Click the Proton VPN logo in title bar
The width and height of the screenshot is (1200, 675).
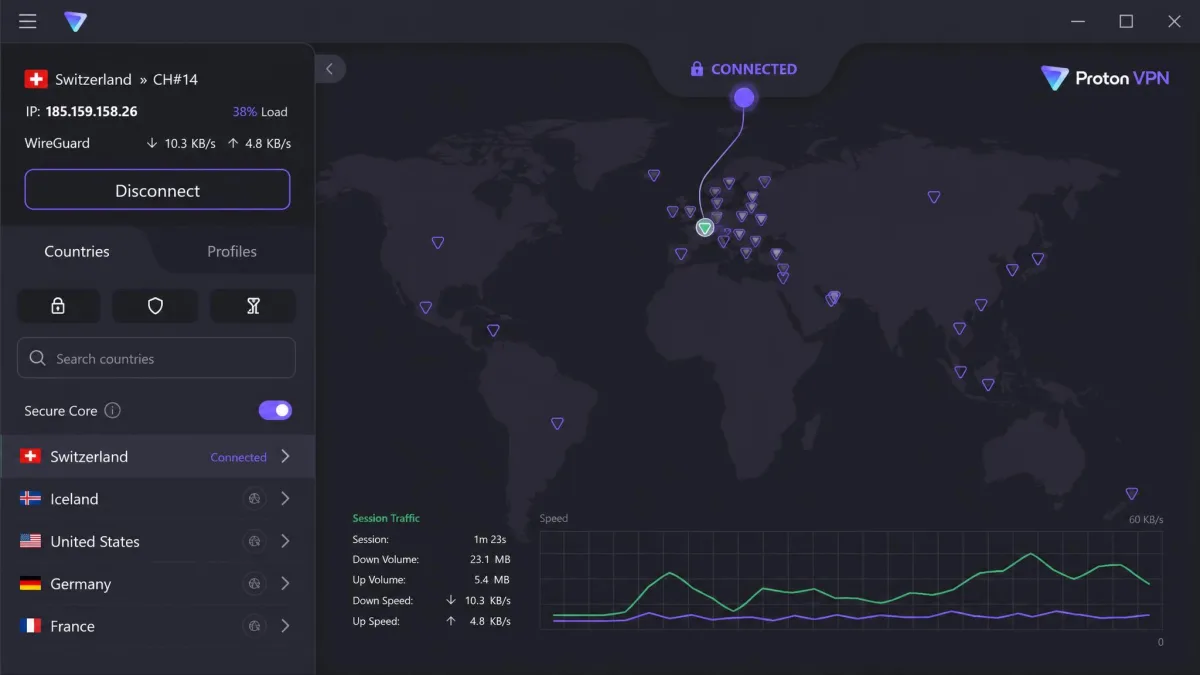pyautogui.click(x=75, y=21)
